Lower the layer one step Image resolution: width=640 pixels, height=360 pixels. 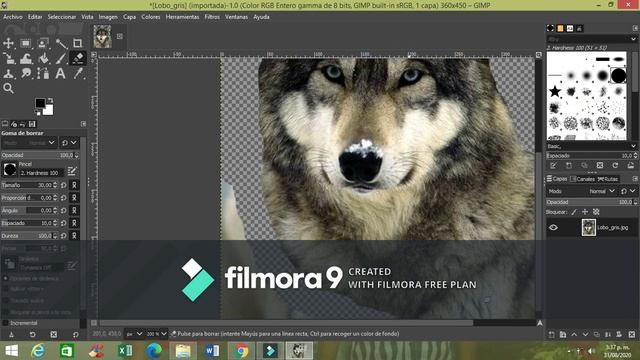[x=585, y=334]
